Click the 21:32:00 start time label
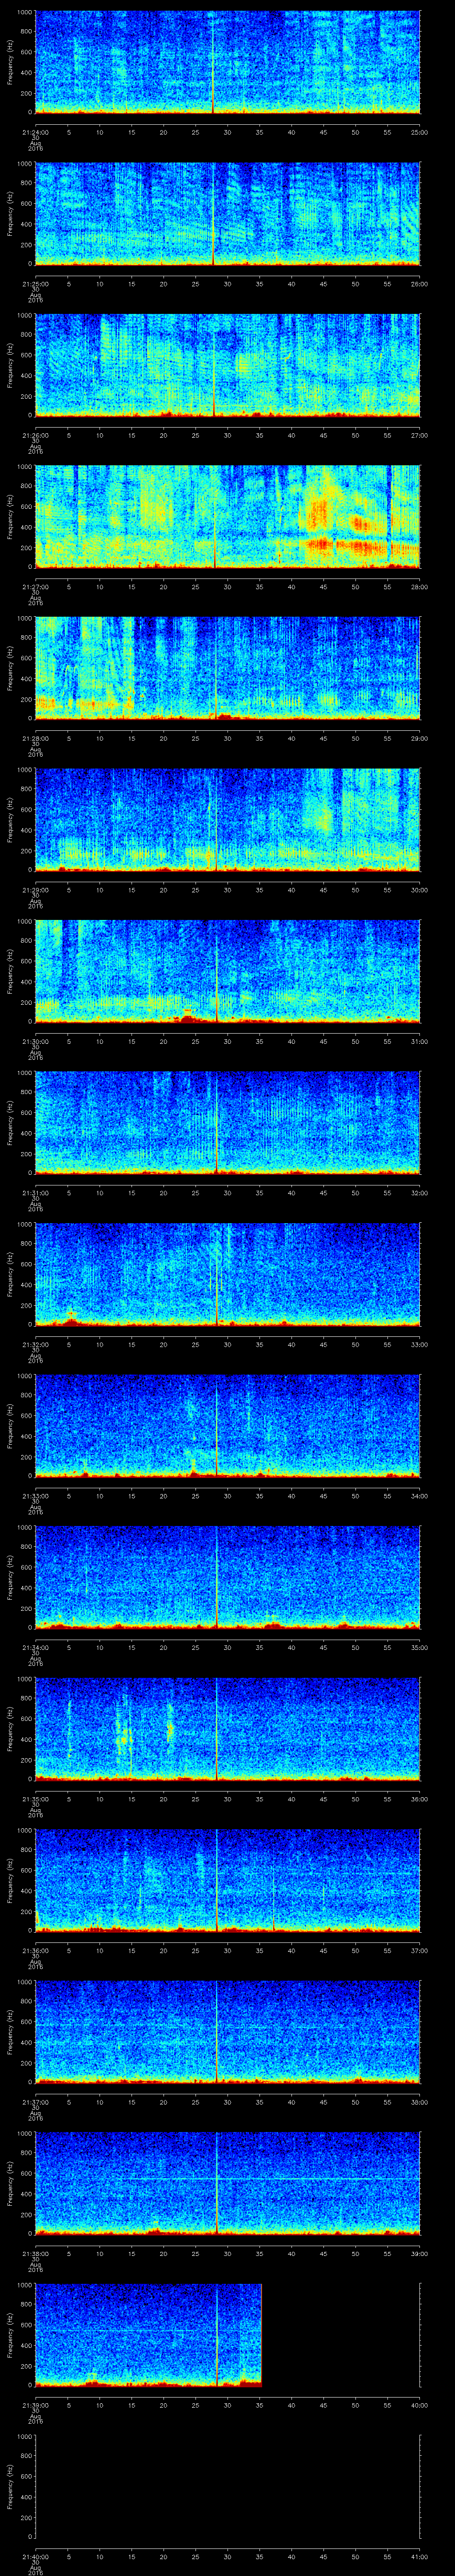The width and height of the screenshot is (455, 2576). point(35,1344)
